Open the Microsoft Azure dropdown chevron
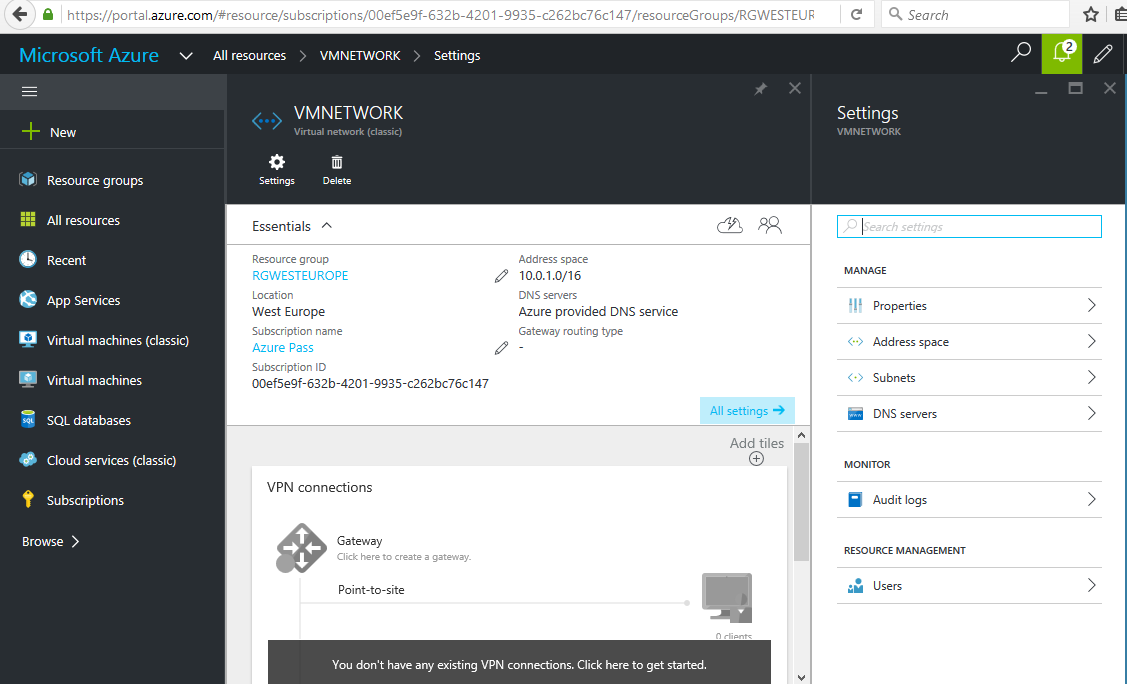 pos(186,56)
